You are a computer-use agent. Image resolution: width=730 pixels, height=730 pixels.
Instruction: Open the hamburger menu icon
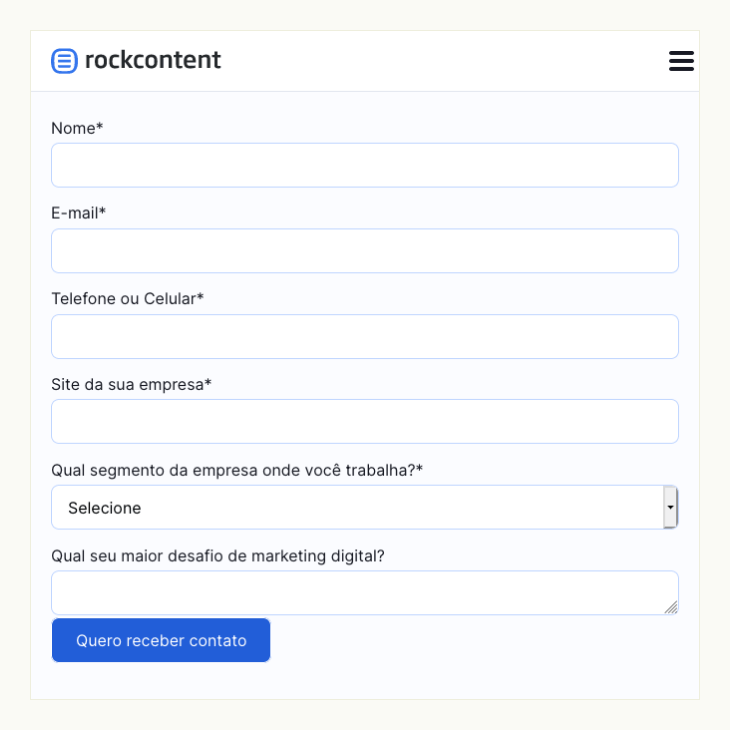point(681,61)
